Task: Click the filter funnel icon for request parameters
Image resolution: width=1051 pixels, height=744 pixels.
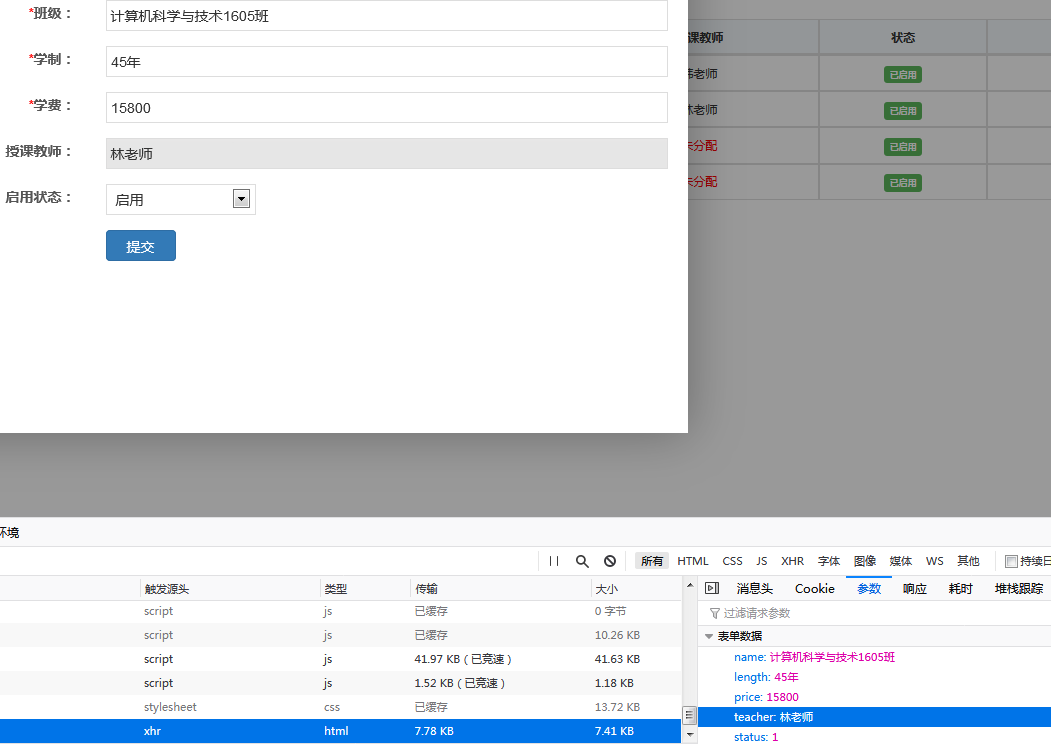Action: [715, 613]
